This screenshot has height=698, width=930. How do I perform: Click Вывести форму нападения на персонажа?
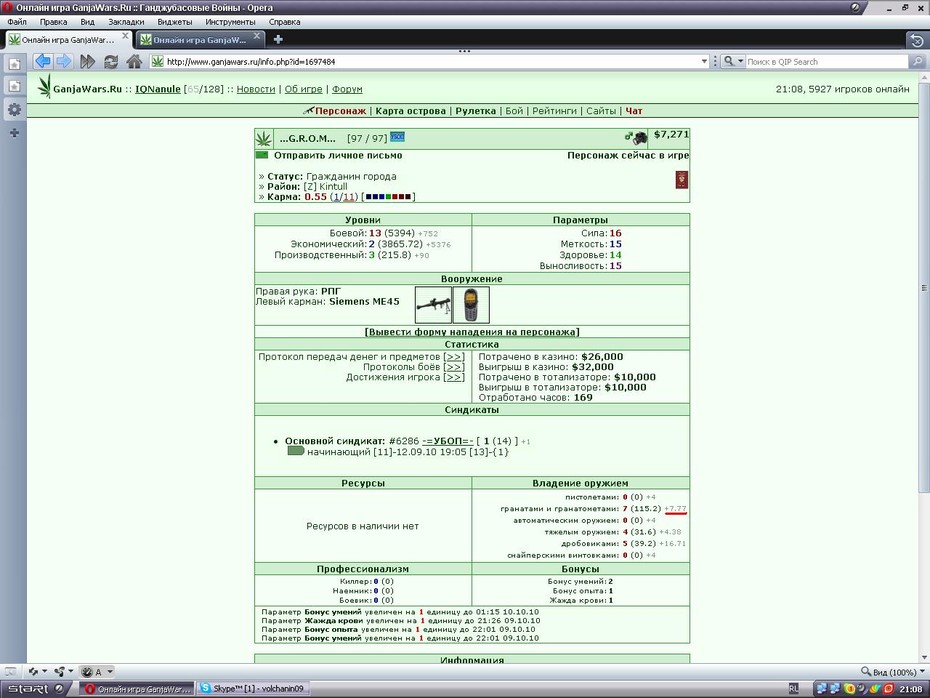(x=472, y=332)
